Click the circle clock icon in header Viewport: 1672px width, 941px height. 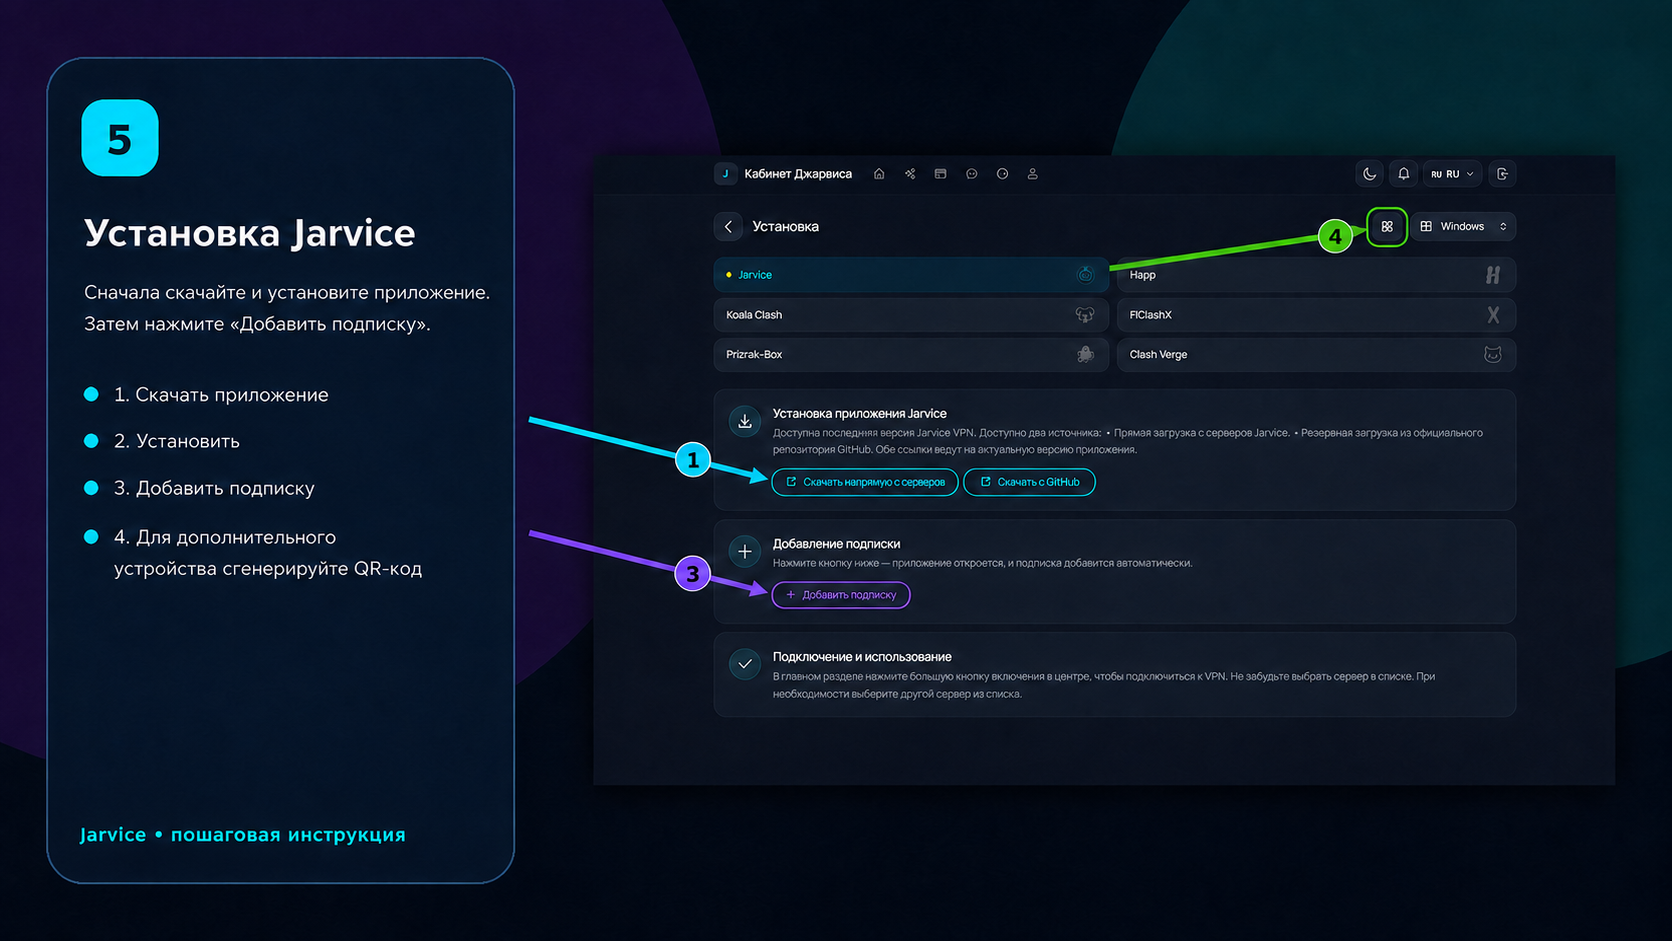click(1002, 174)
